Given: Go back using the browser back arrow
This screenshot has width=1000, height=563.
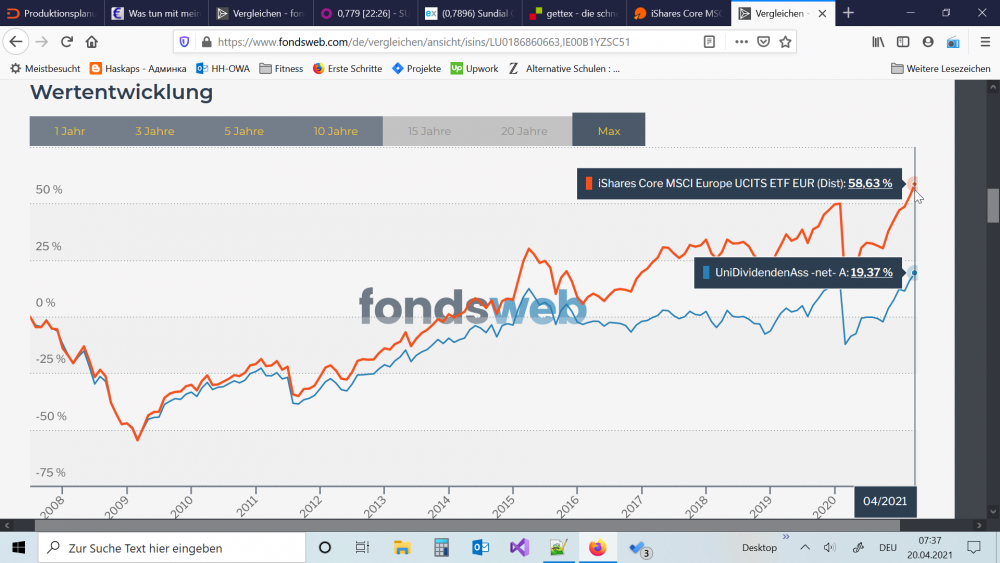Looking at the screenshot, I should click(x=16, y=42).
